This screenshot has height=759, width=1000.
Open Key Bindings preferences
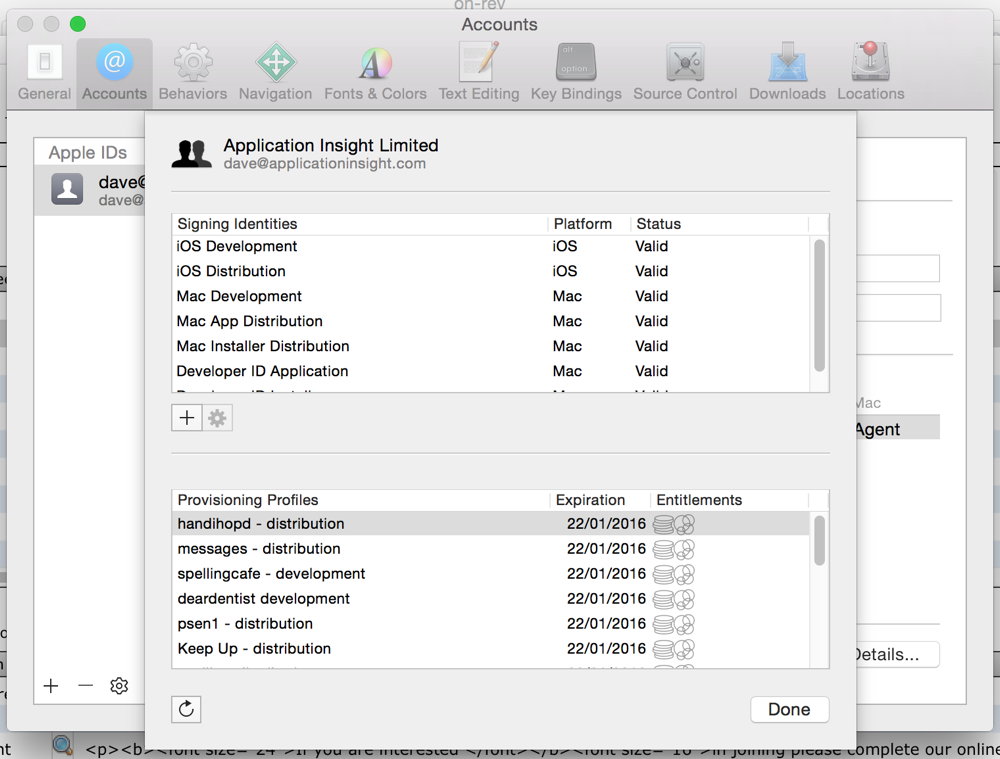(576, 72)
